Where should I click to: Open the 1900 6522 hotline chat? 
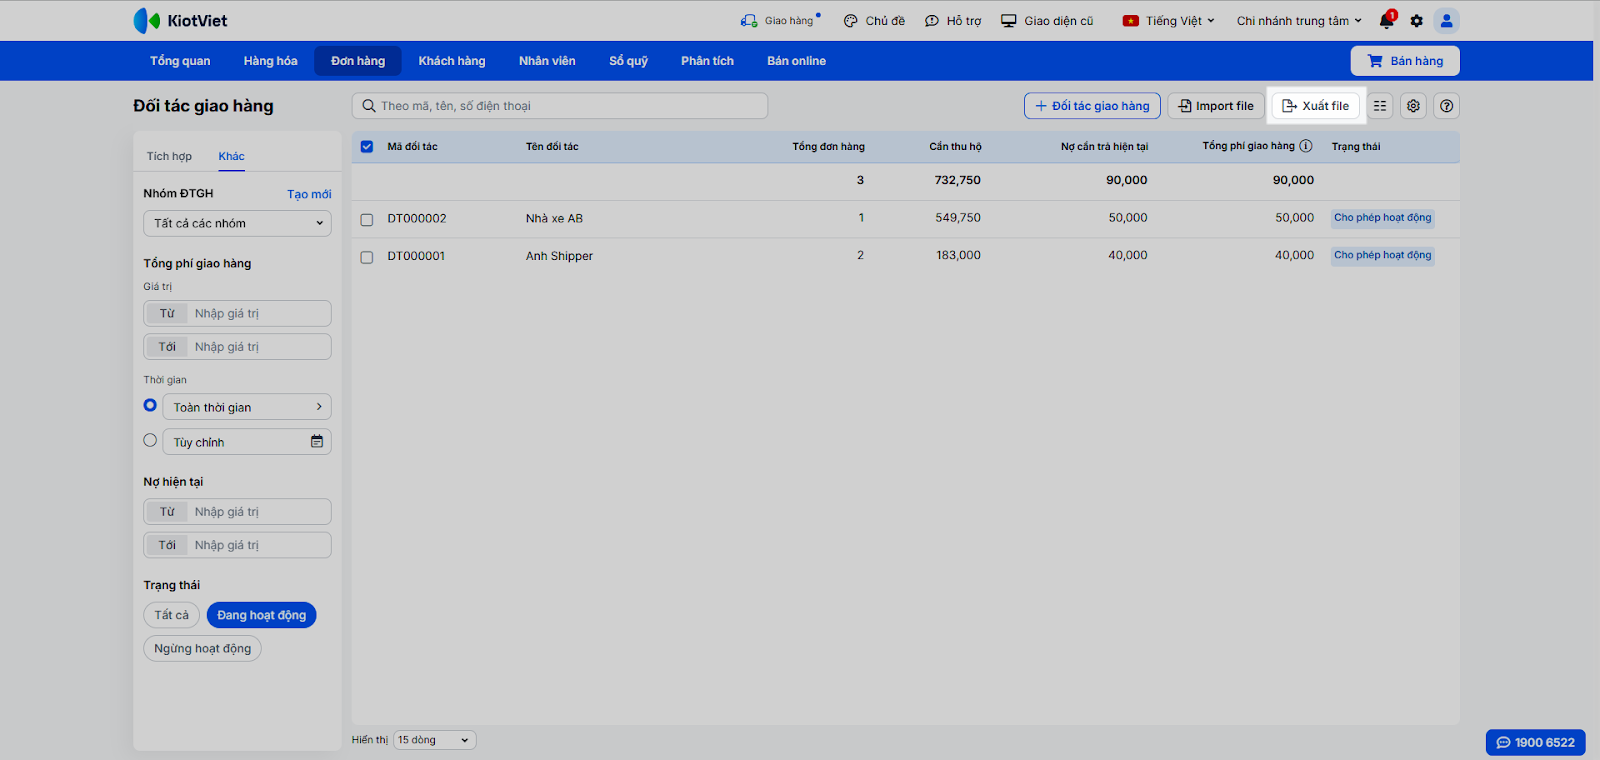click(x=1536, y=742)
